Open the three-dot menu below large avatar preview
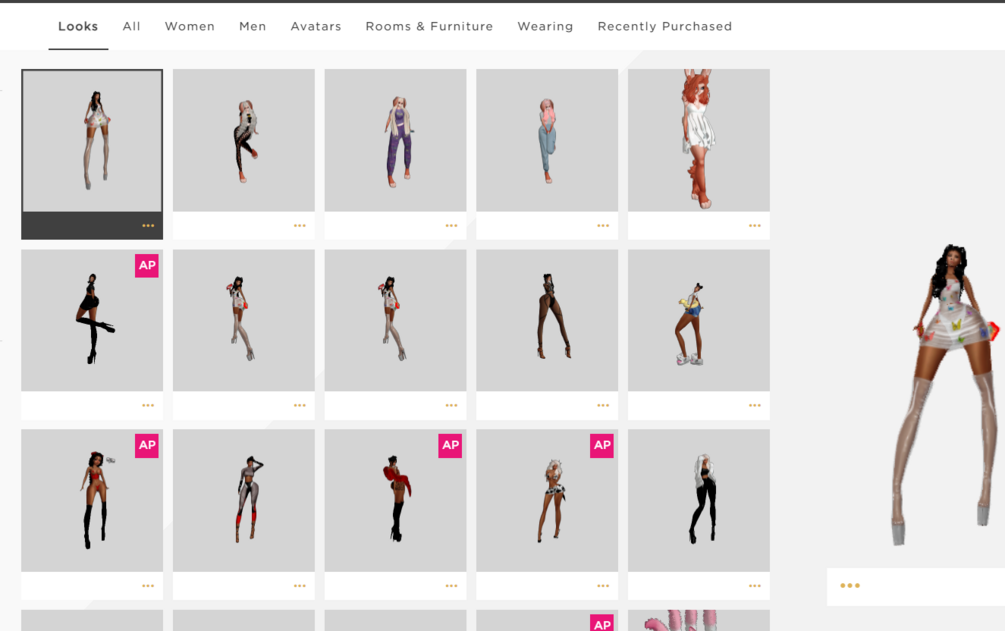 850,585
